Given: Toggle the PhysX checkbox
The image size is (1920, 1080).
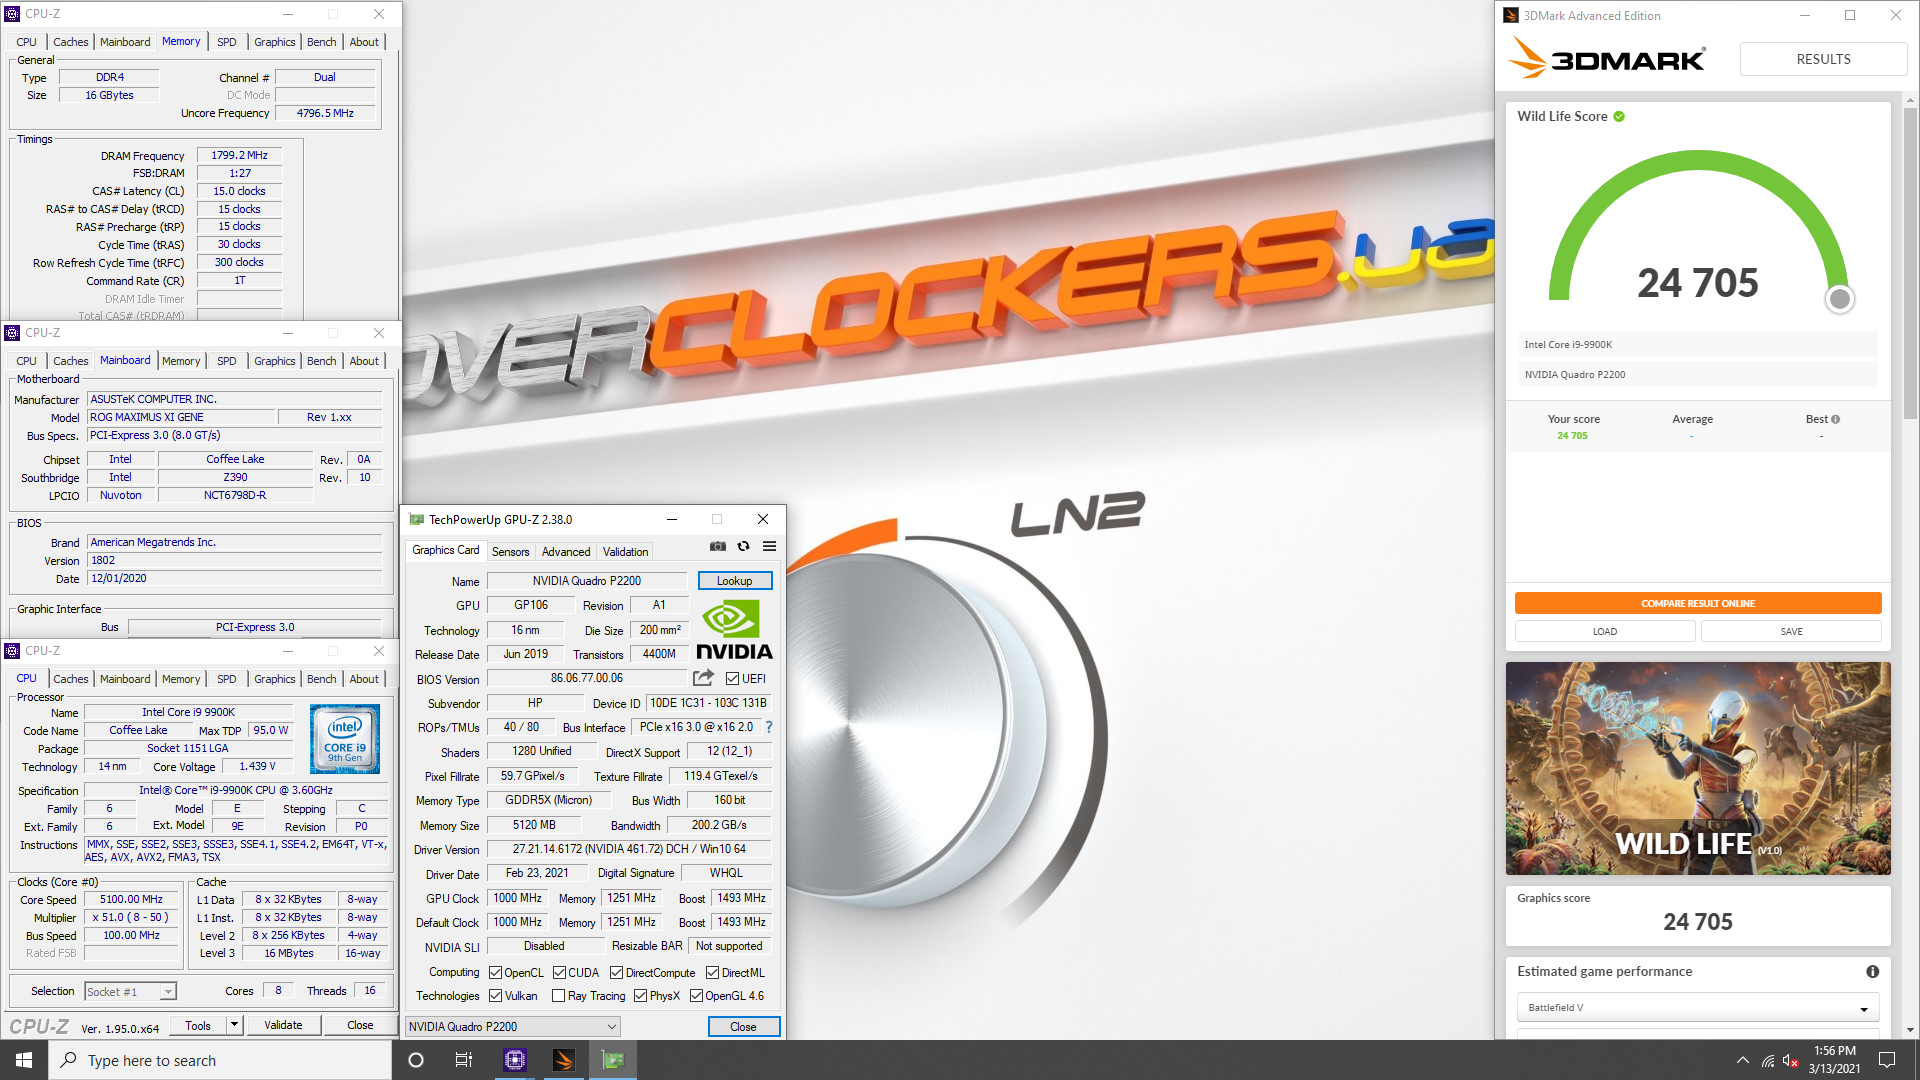Looking at the screenshot, I should pyautogui.click(x=640, y=996).
